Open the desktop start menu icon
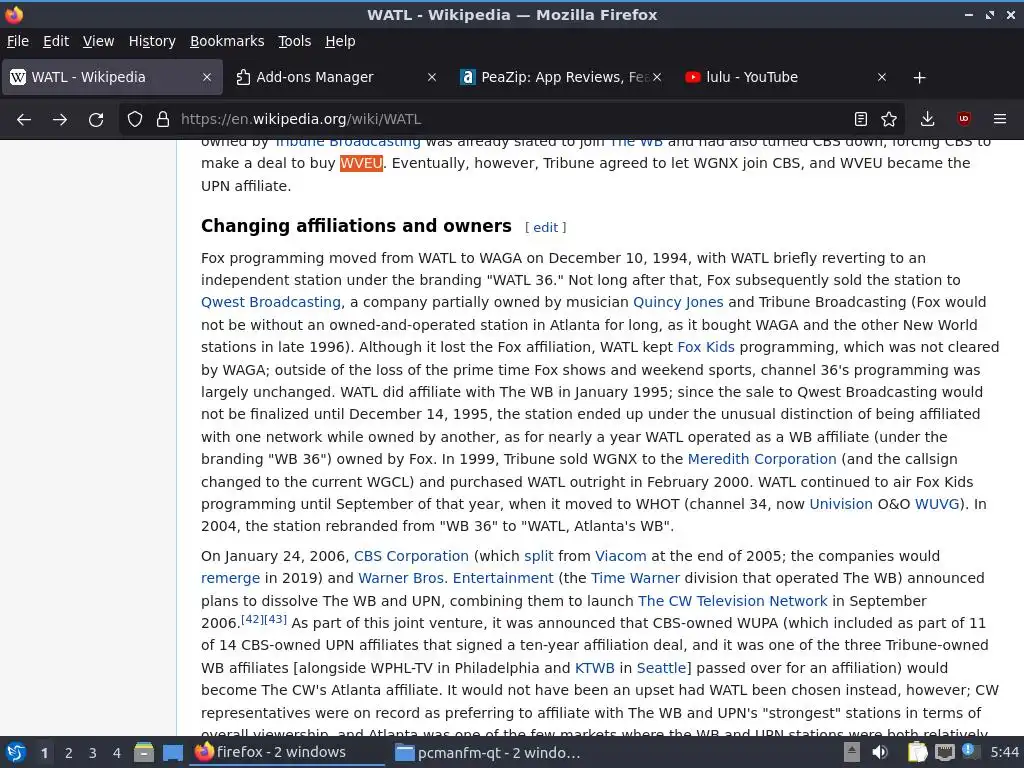1024x768 pixels. [15, 753]
